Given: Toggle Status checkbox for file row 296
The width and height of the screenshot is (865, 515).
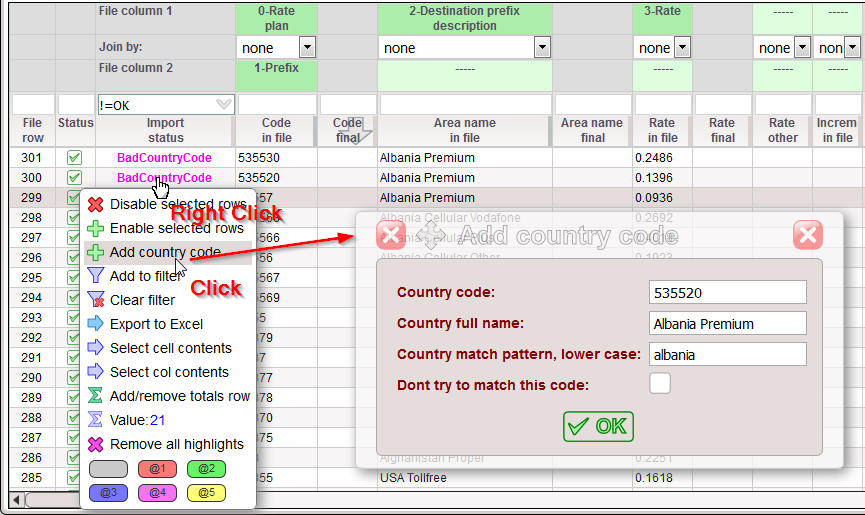Looking at the screenshot, I should [x=73, y=258].
